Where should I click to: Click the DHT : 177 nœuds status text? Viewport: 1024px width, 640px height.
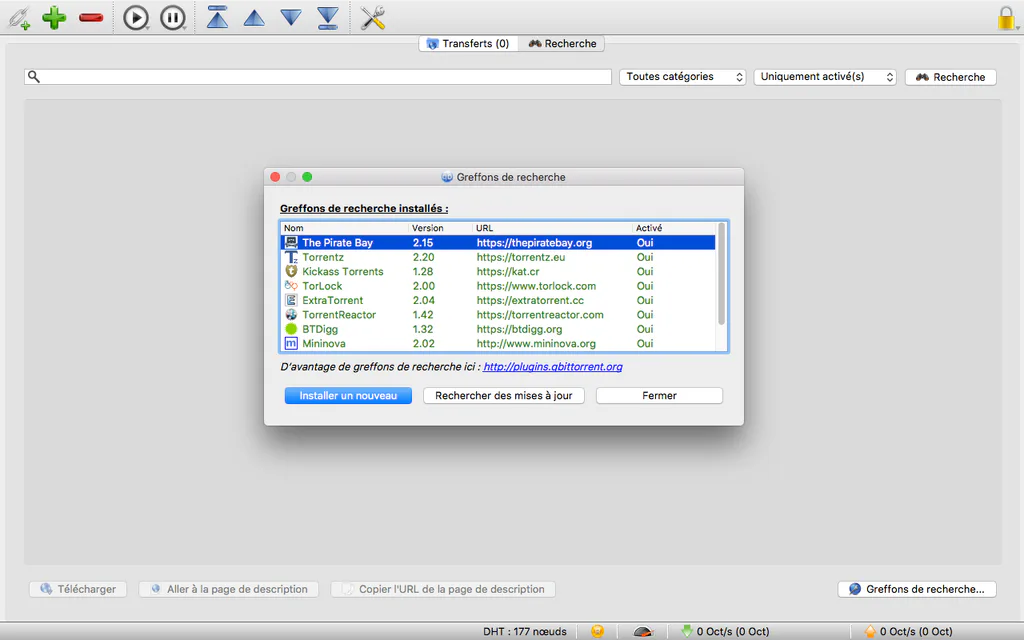coord(525,632)
